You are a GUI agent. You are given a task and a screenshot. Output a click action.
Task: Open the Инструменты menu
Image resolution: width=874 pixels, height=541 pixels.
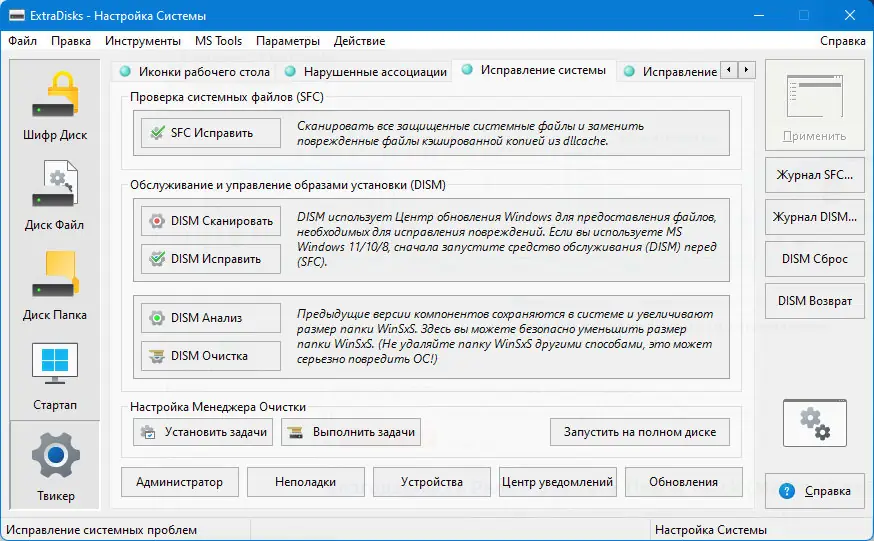(x=144, y=41)
